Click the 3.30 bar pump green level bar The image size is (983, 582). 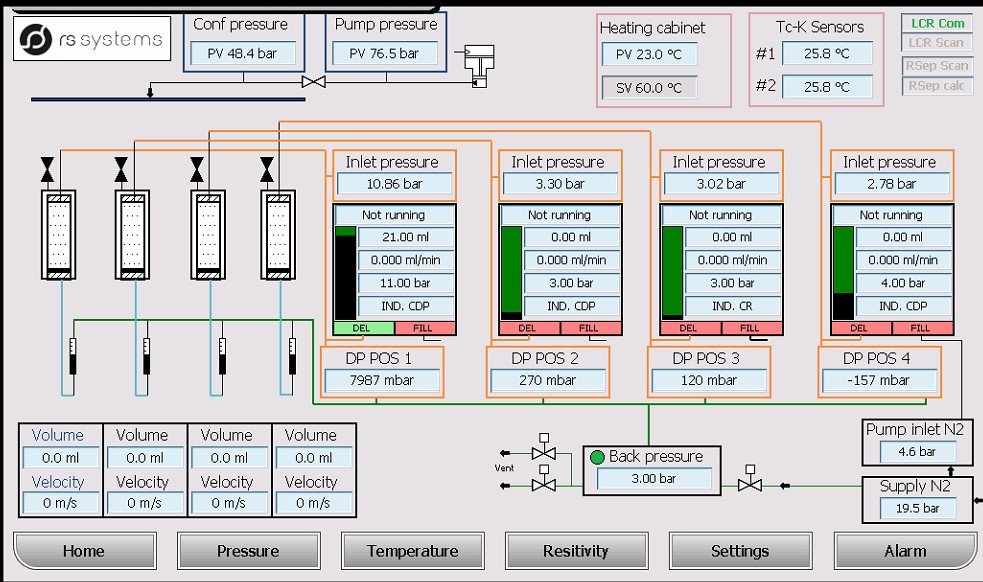pyautogui.click(x=511, y=274)
